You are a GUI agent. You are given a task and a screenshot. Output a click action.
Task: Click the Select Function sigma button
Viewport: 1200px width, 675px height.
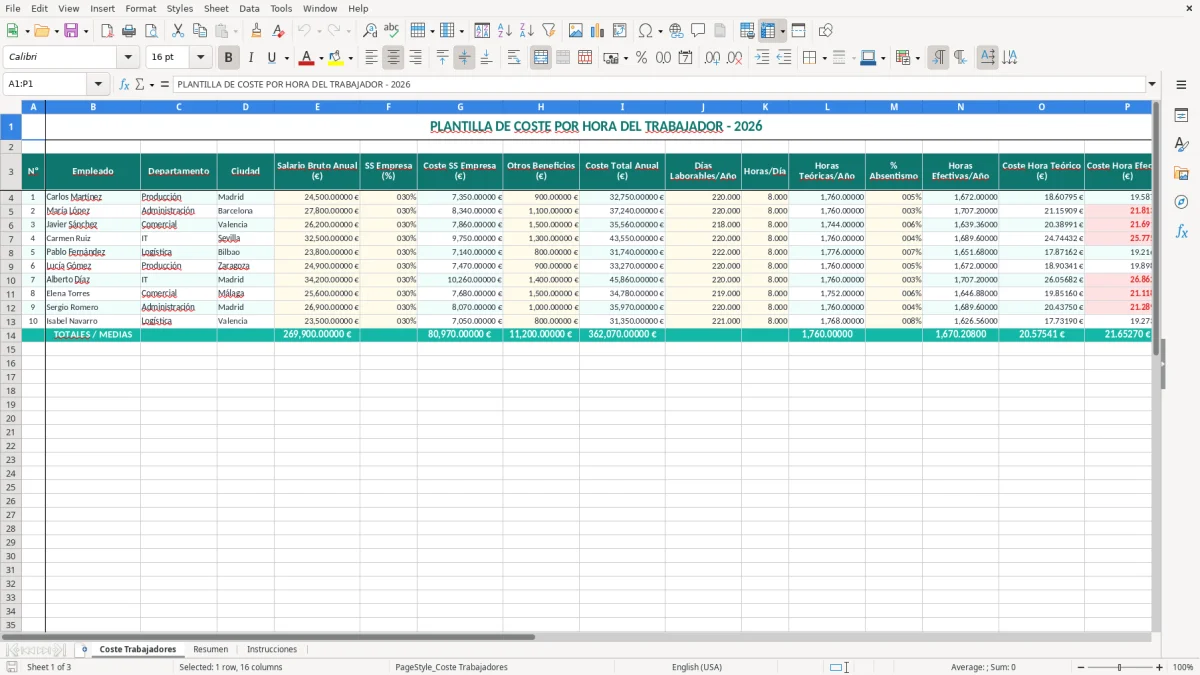click(x=140, y=85)
